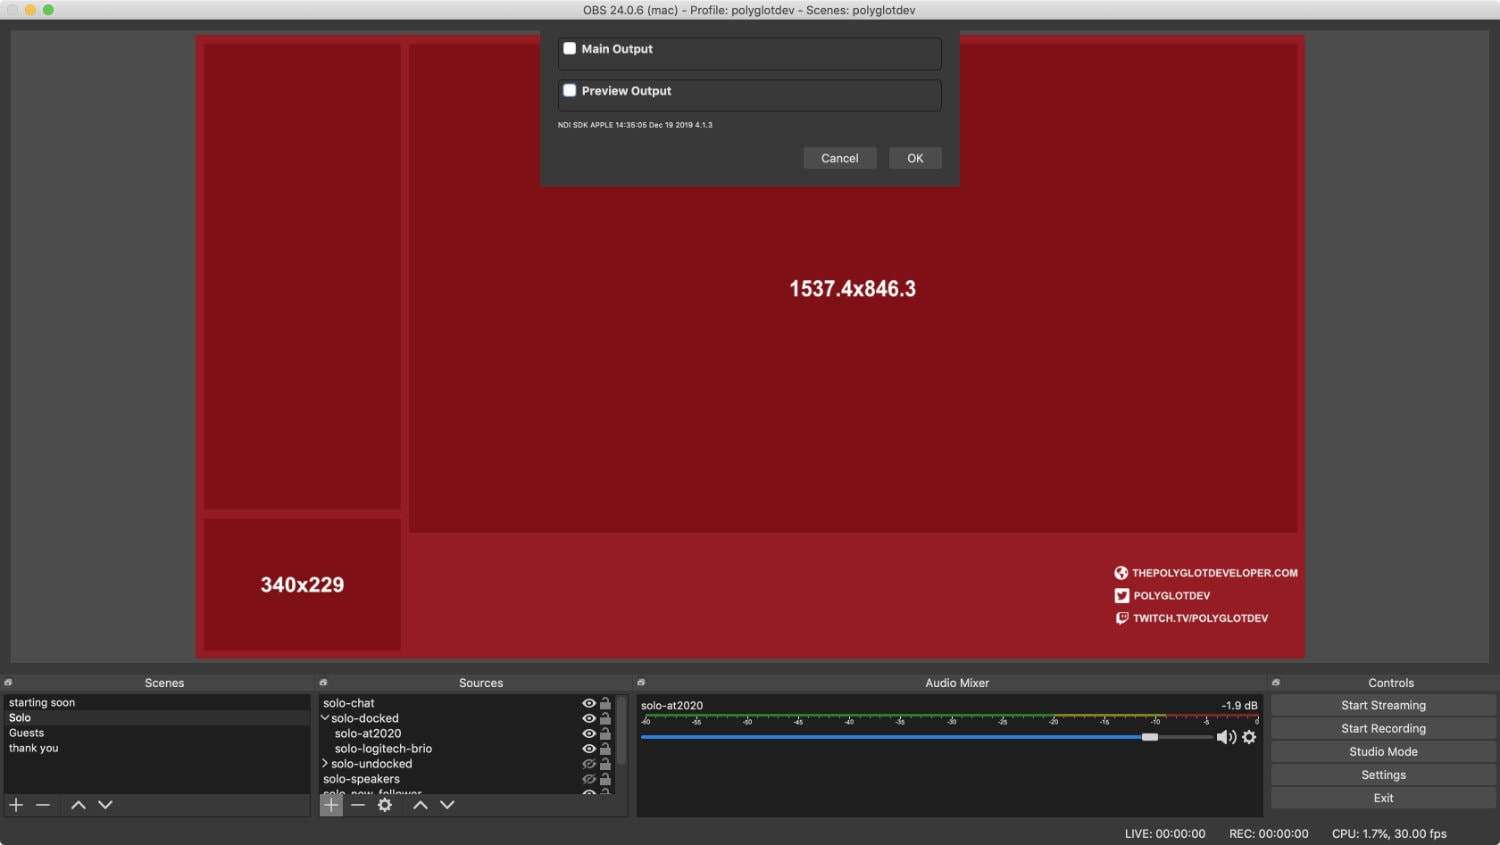Enable the Main Output checkbox
The height and width of the screenshot is (845, 1500).
[569, 48]
